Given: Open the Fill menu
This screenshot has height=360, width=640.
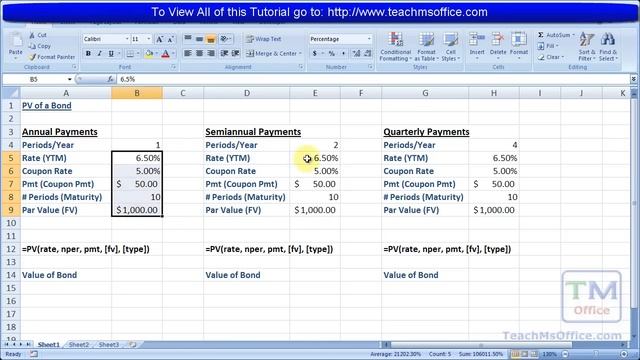Looking at the screenshot, I should tap(547, 46).
